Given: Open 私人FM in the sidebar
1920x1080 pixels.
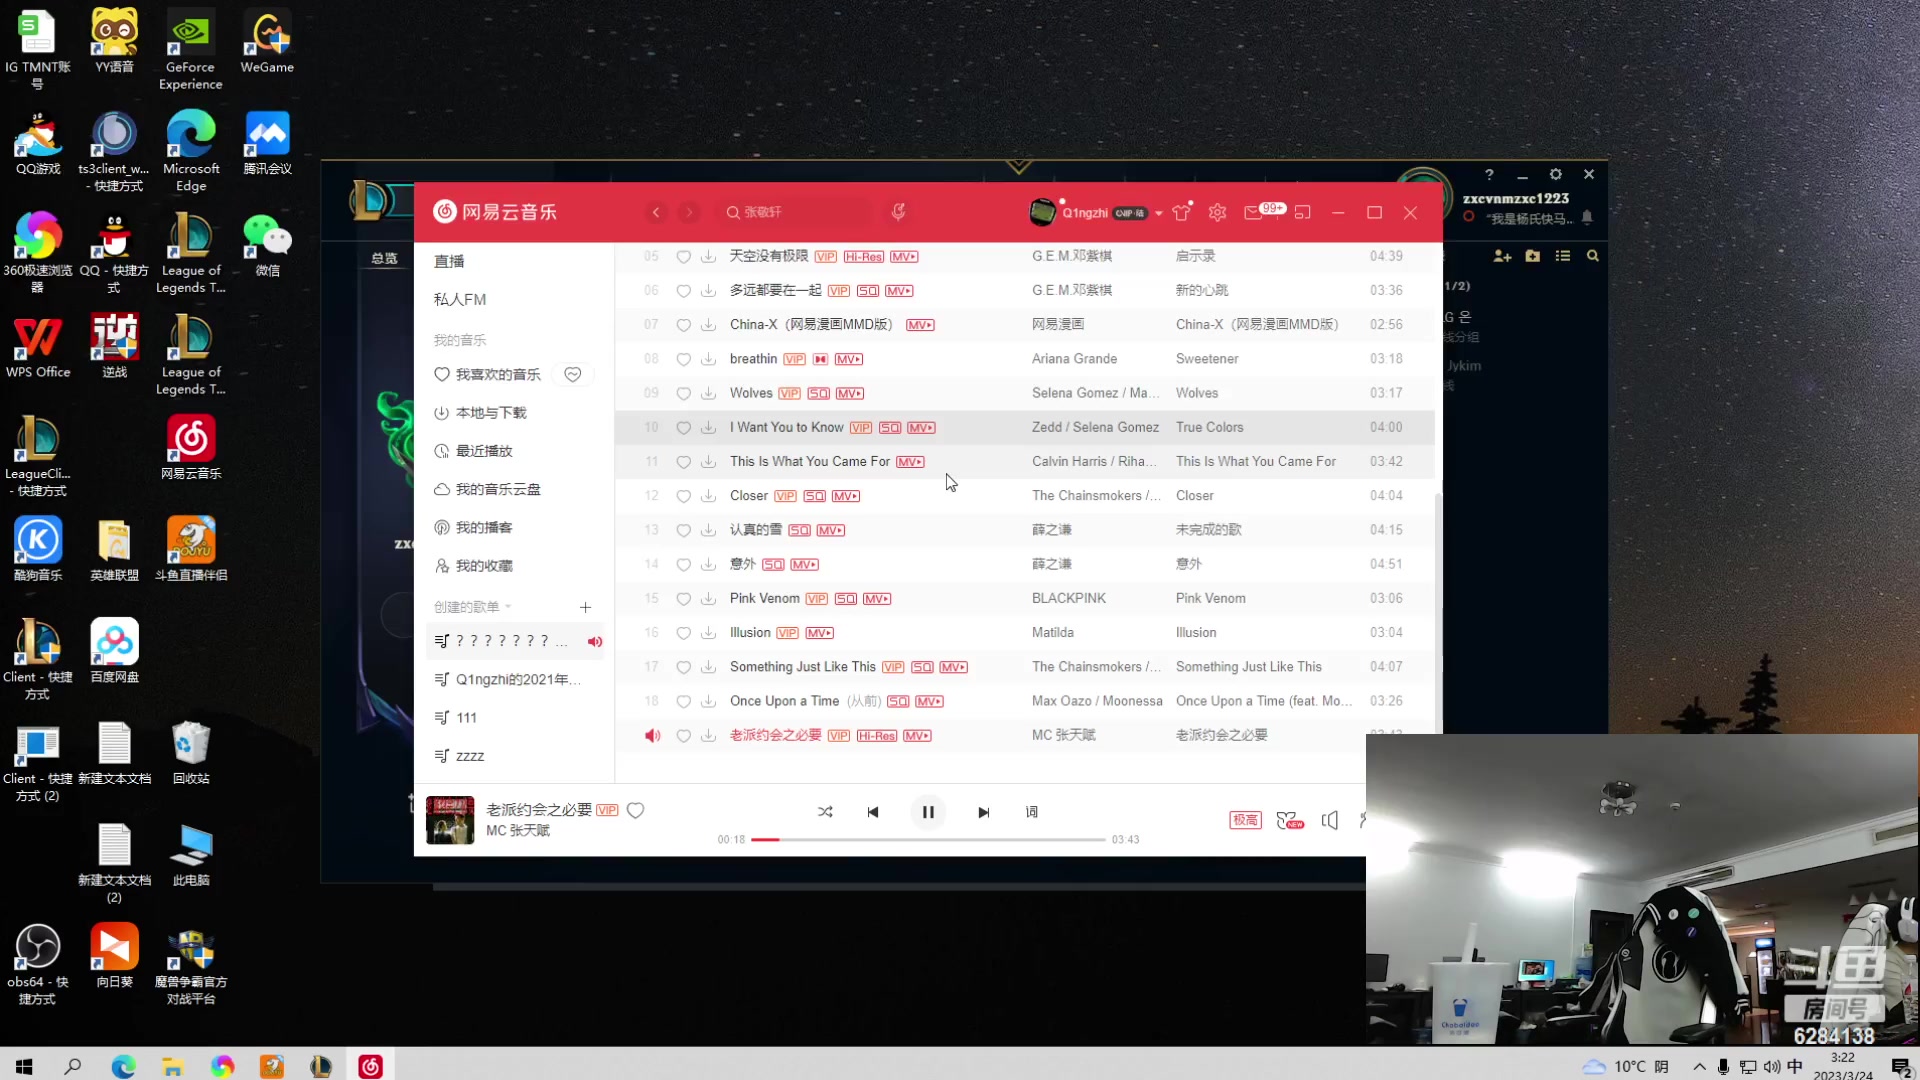Looking at the screenshot, I should 460,299.
